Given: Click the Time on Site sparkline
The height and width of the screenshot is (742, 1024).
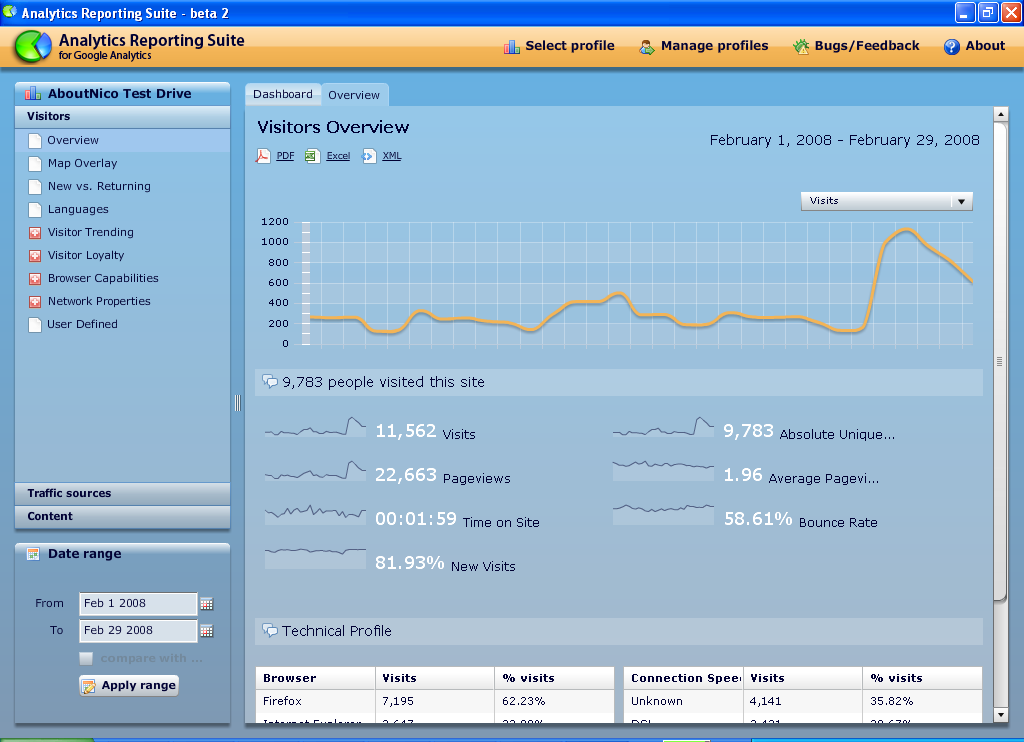Looking at the screenshot, I should 315,514.
